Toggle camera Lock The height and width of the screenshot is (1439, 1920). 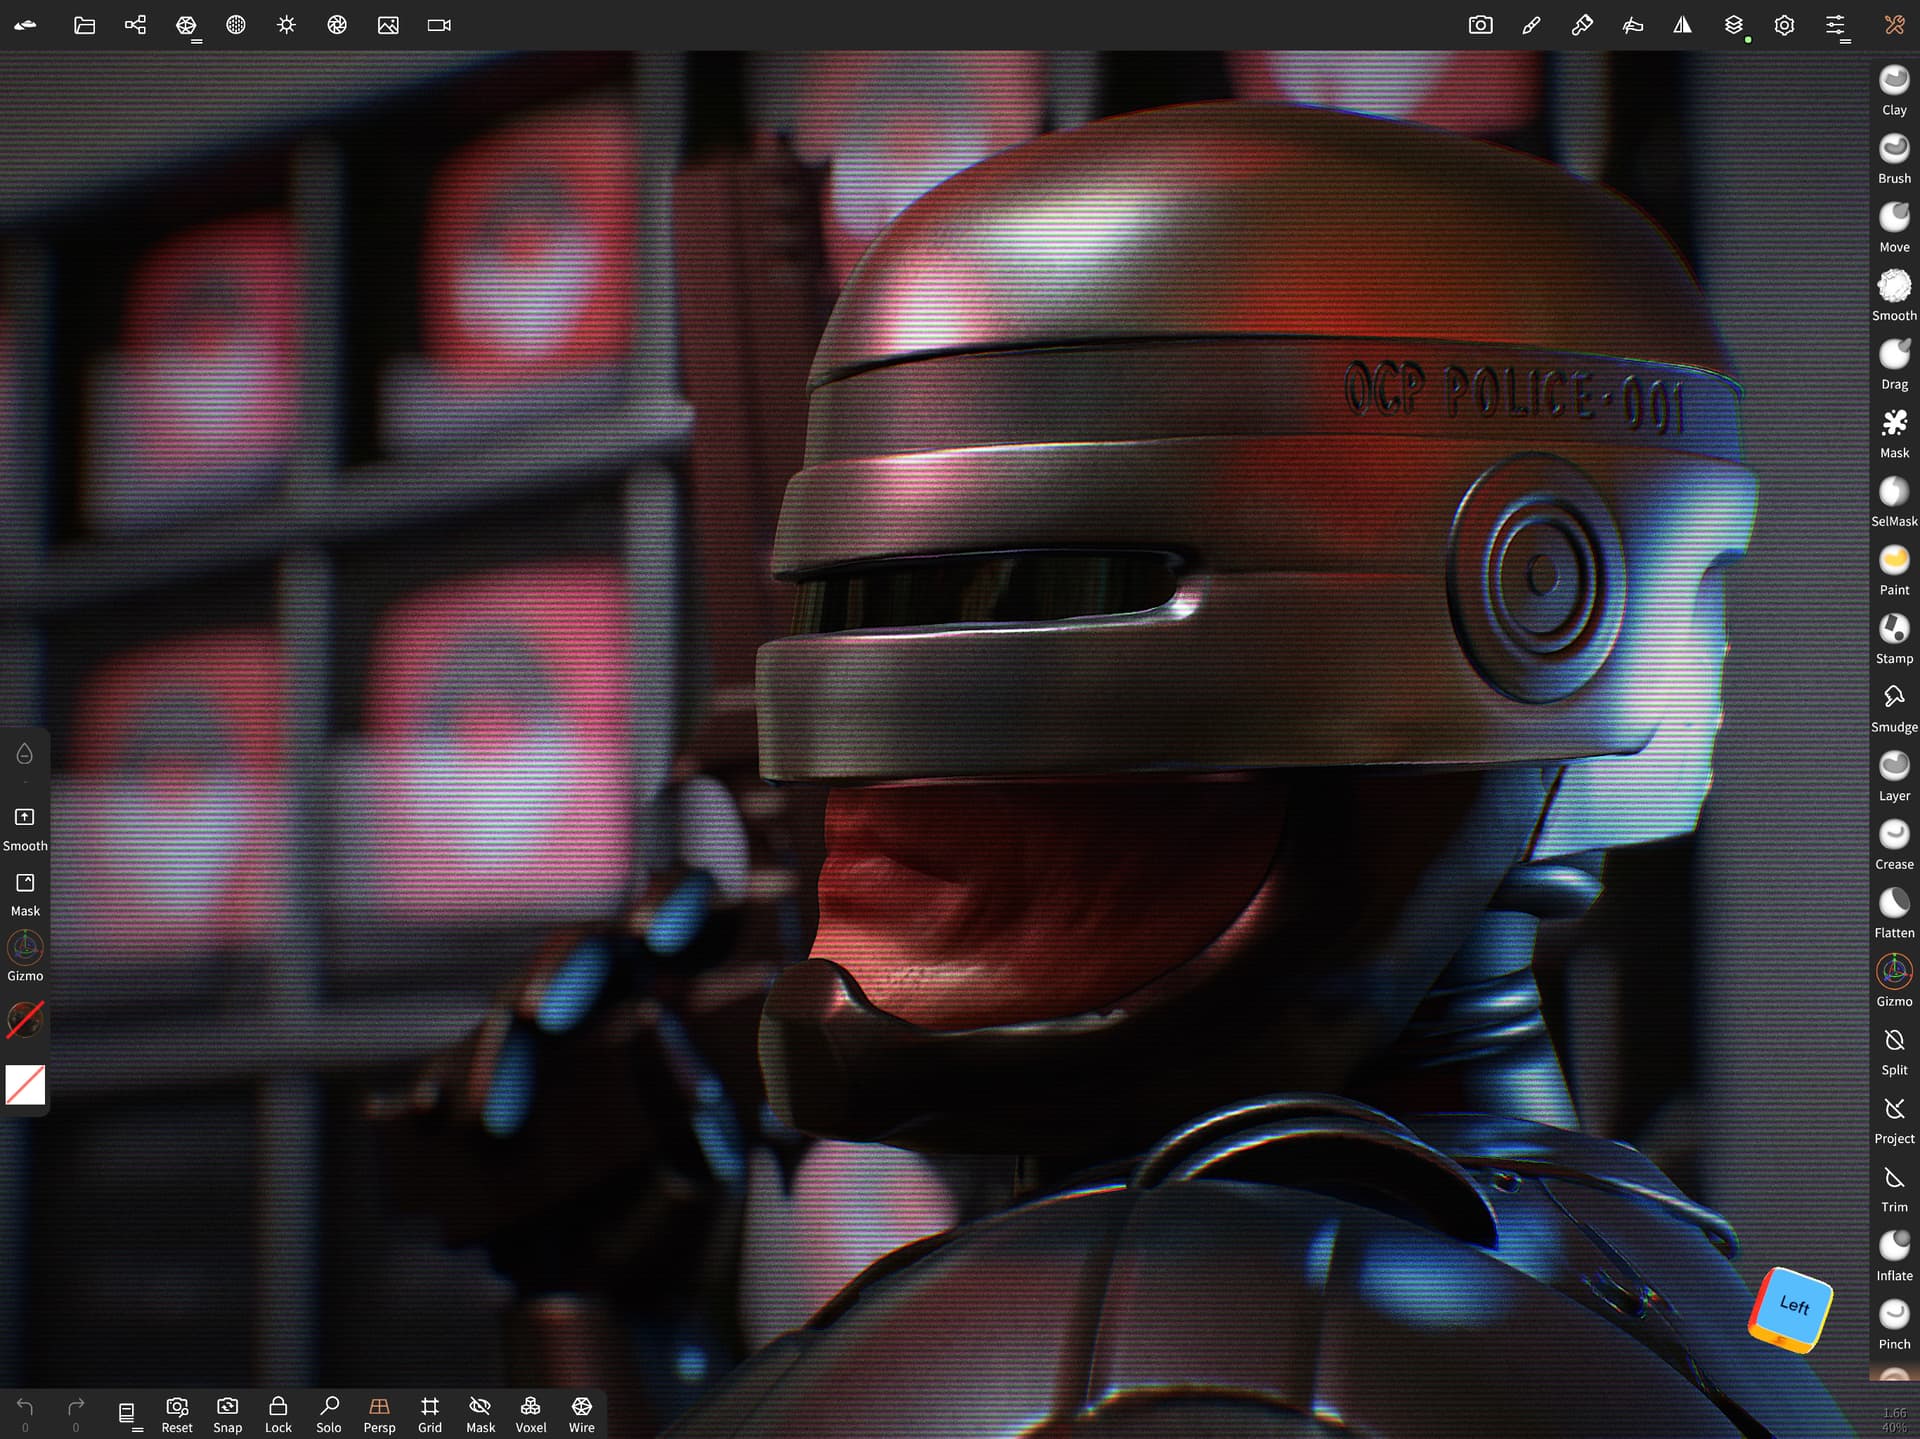click(x=278, y=1414)
